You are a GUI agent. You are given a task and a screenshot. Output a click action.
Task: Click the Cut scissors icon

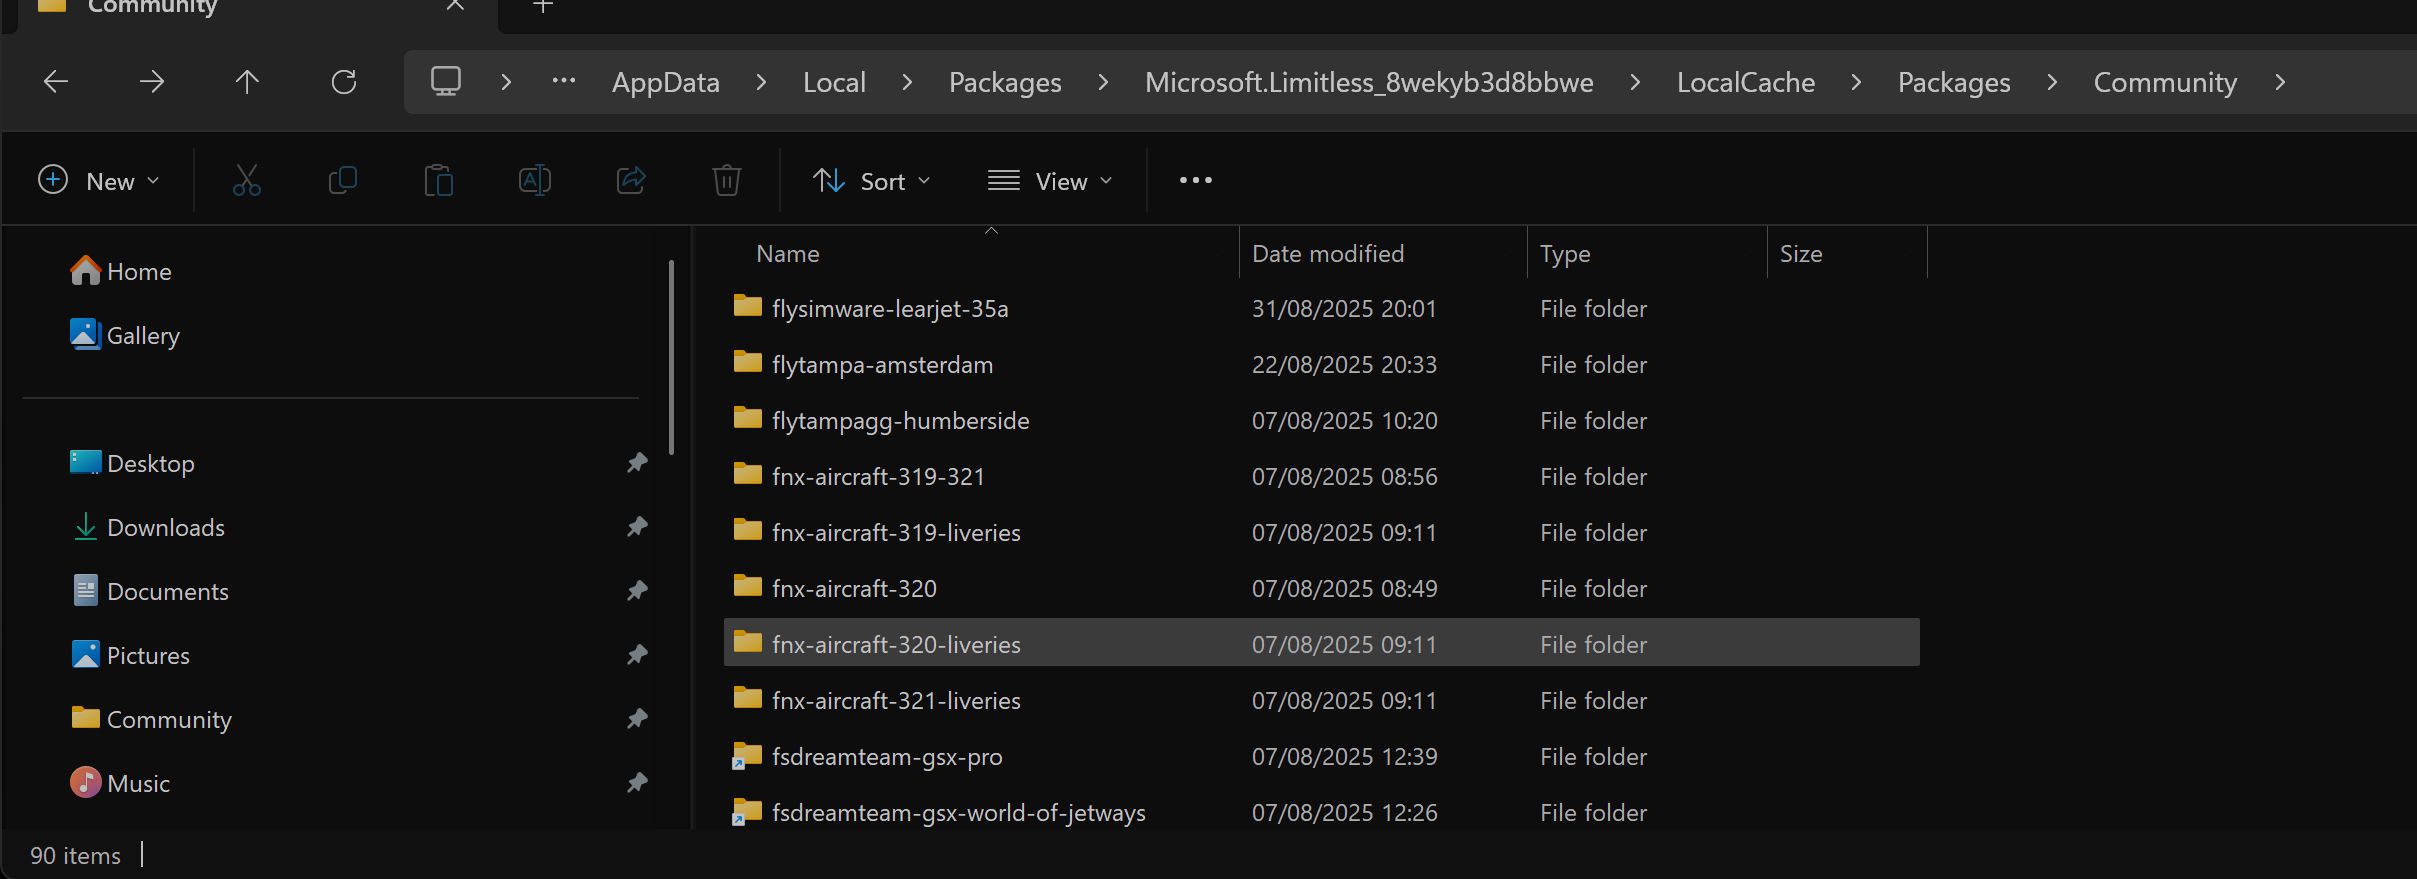tap(246, 181)
